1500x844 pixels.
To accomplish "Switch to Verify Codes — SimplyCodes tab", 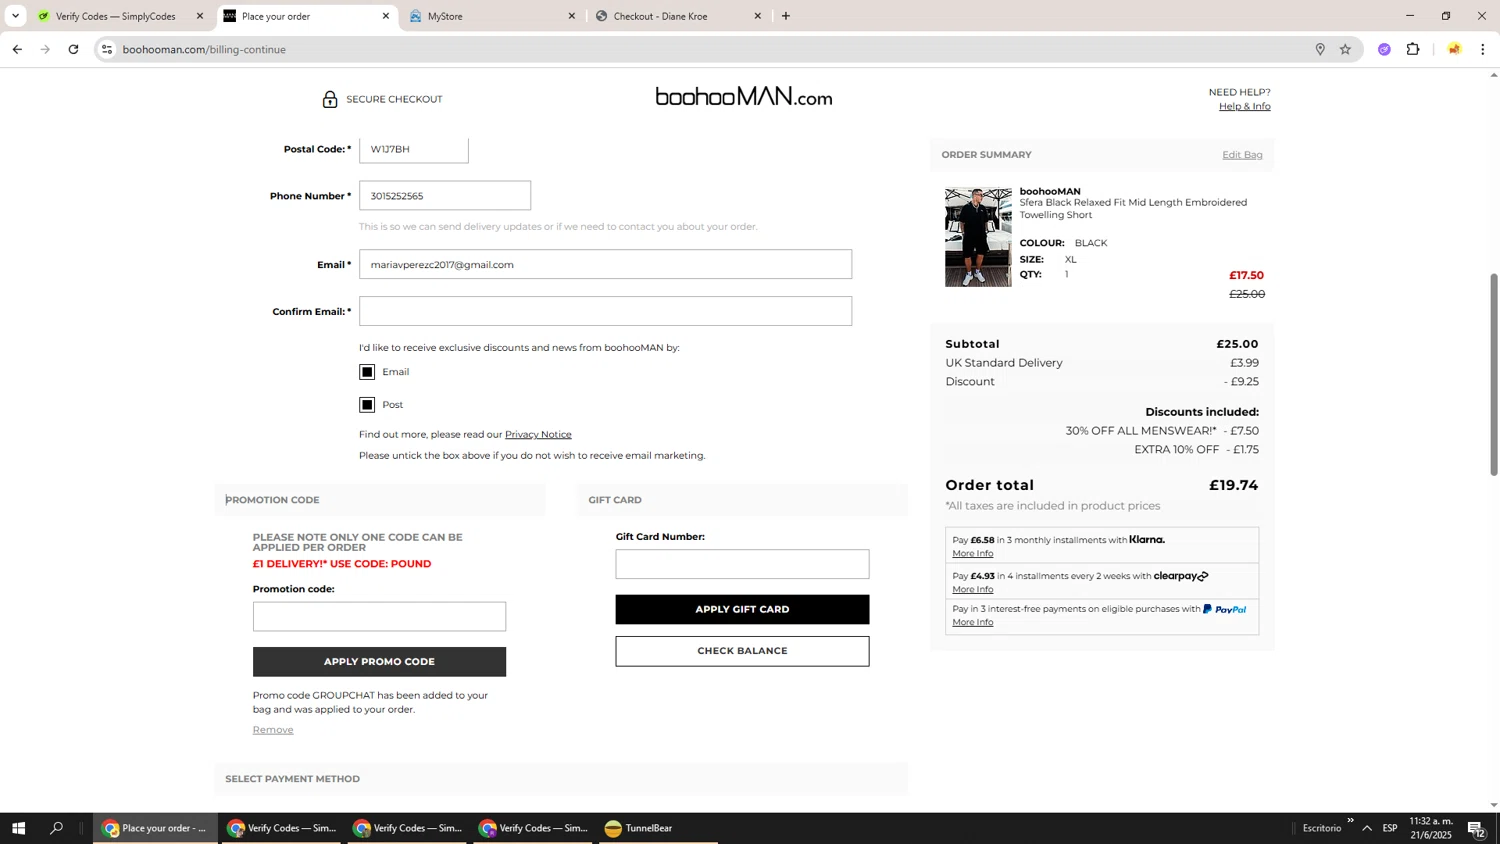I will point(114,16).
